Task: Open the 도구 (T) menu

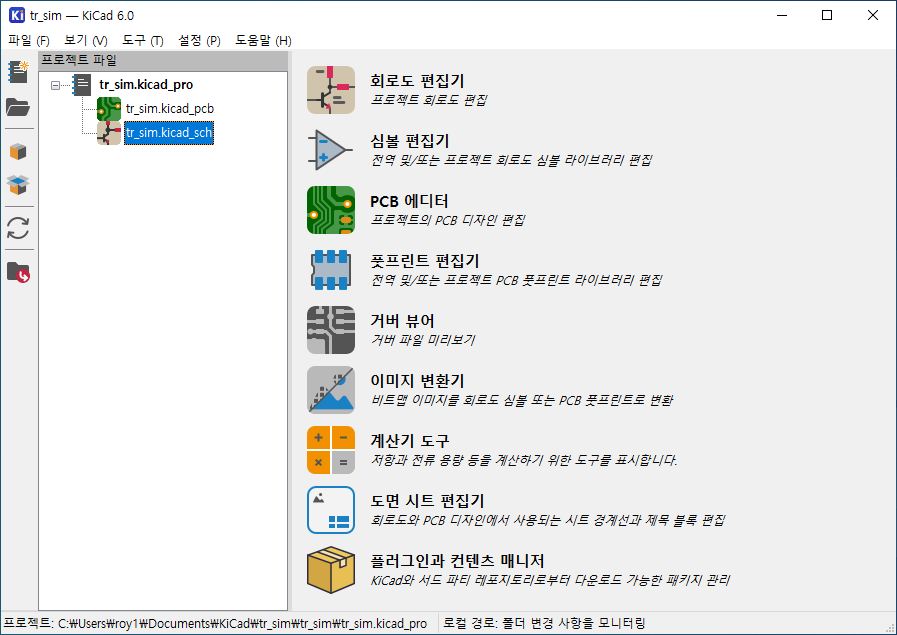Action: (142, 41)
